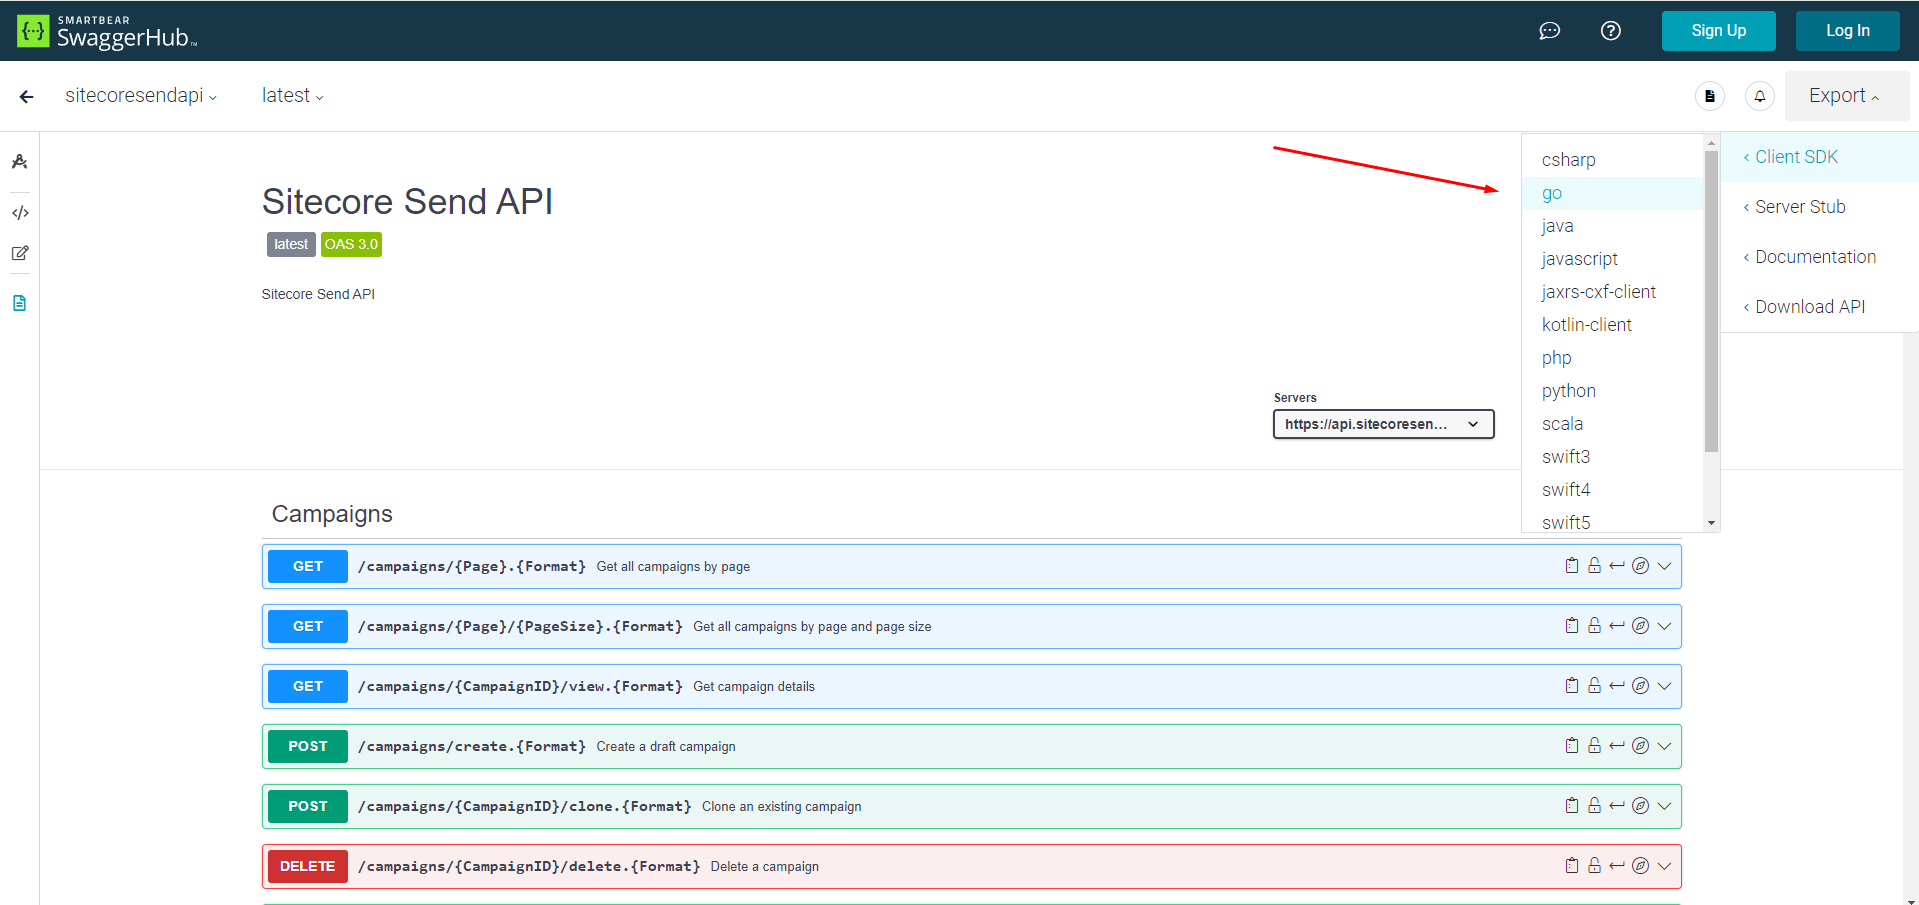Select Download API in Export menu
This screenshot has width=1919, height=905.
pyautogui.click(x=1819, y=307)
